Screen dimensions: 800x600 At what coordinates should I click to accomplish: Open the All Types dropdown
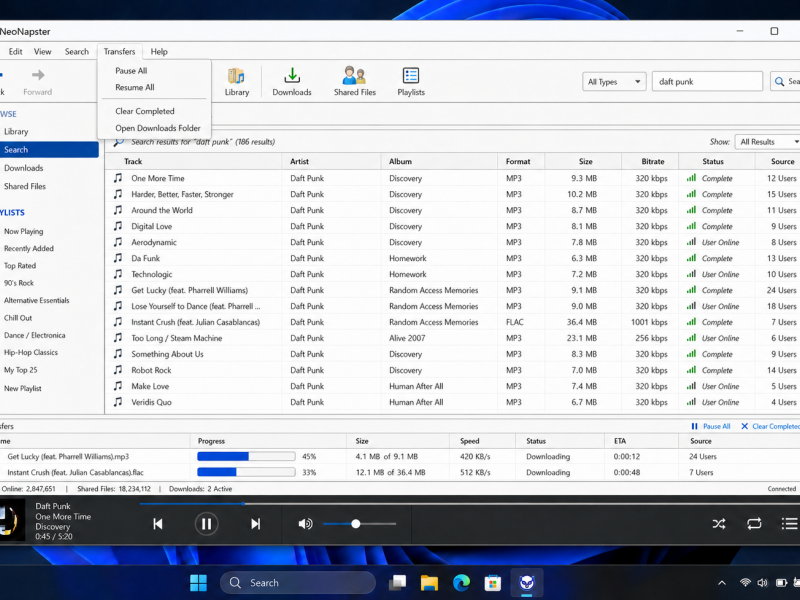click(x=614, y=82)
